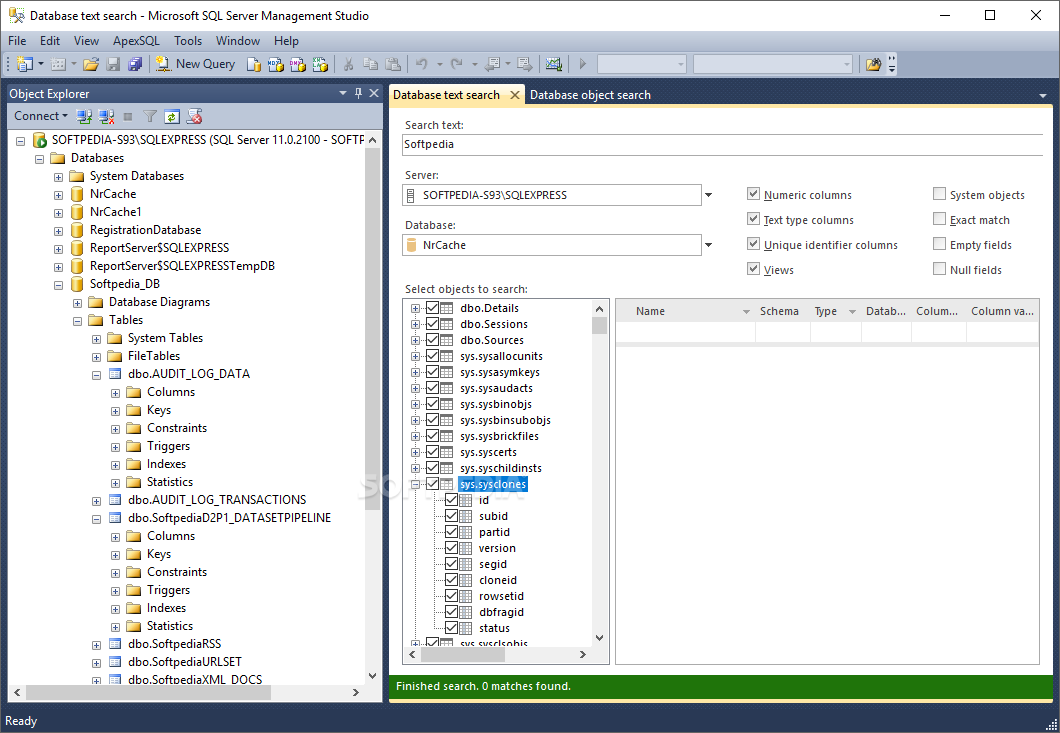Viewport: 1060px width, 733px height.
Task: Click the New Project toolbar icon
Action: pyautogui.click(x=25, y=64)
